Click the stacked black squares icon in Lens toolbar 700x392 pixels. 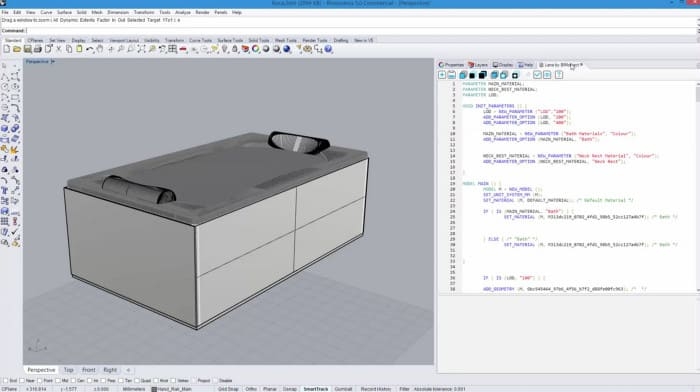(483, 75)
